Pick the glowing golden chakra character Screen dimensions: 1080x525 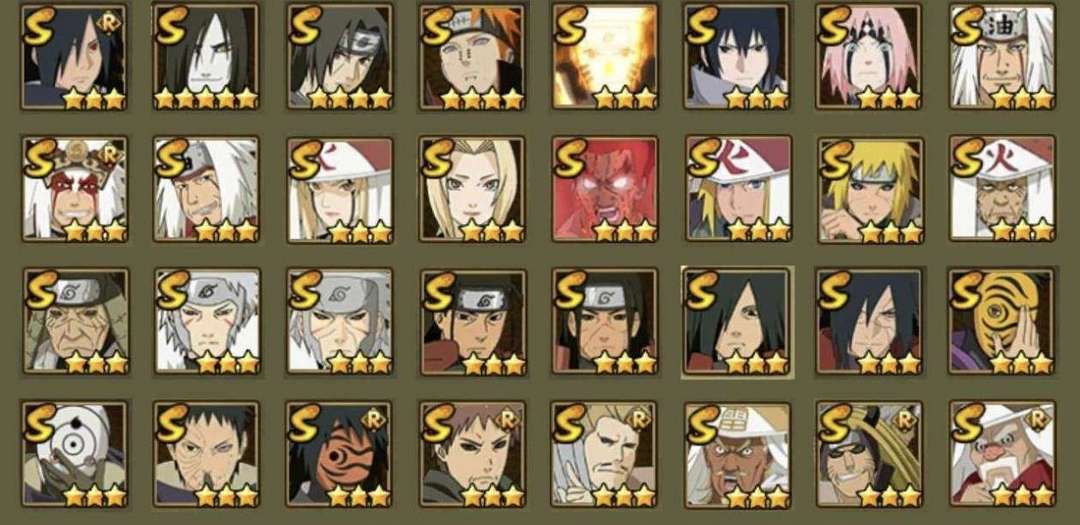click(605, 56)
